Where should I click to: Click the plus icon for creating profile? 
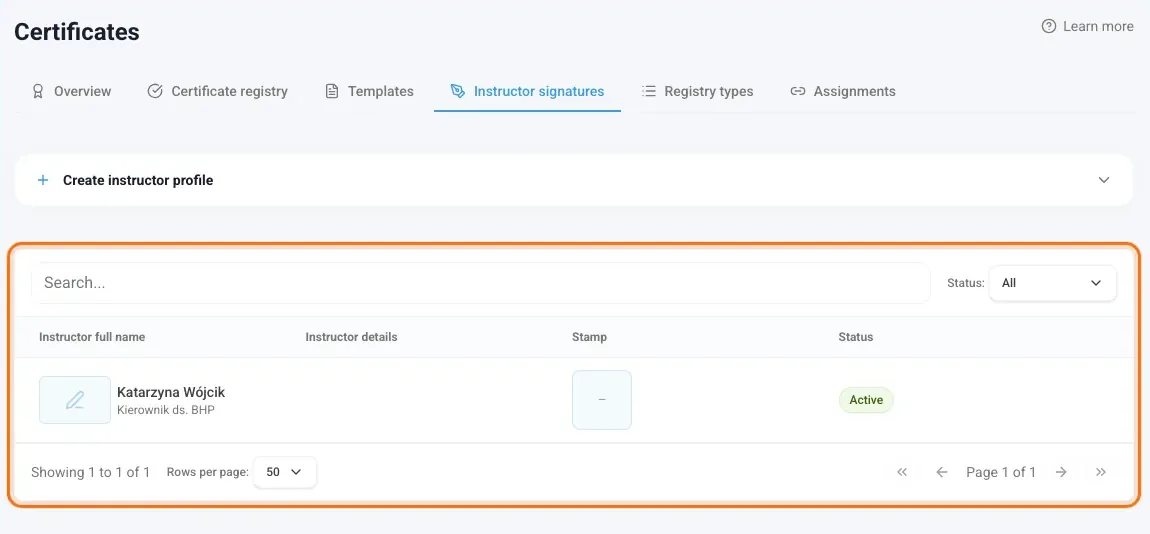click(43, 180)
